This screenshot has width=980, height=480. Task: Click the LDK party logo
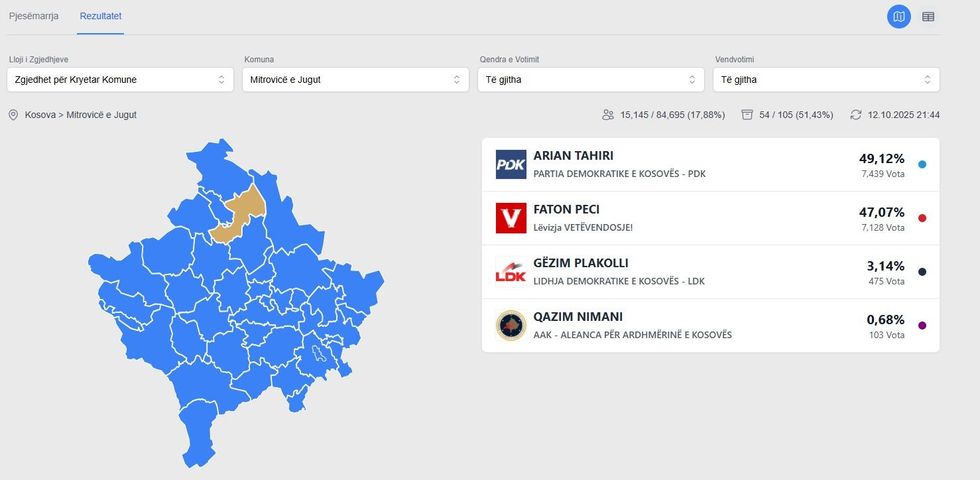pos(511,272)
